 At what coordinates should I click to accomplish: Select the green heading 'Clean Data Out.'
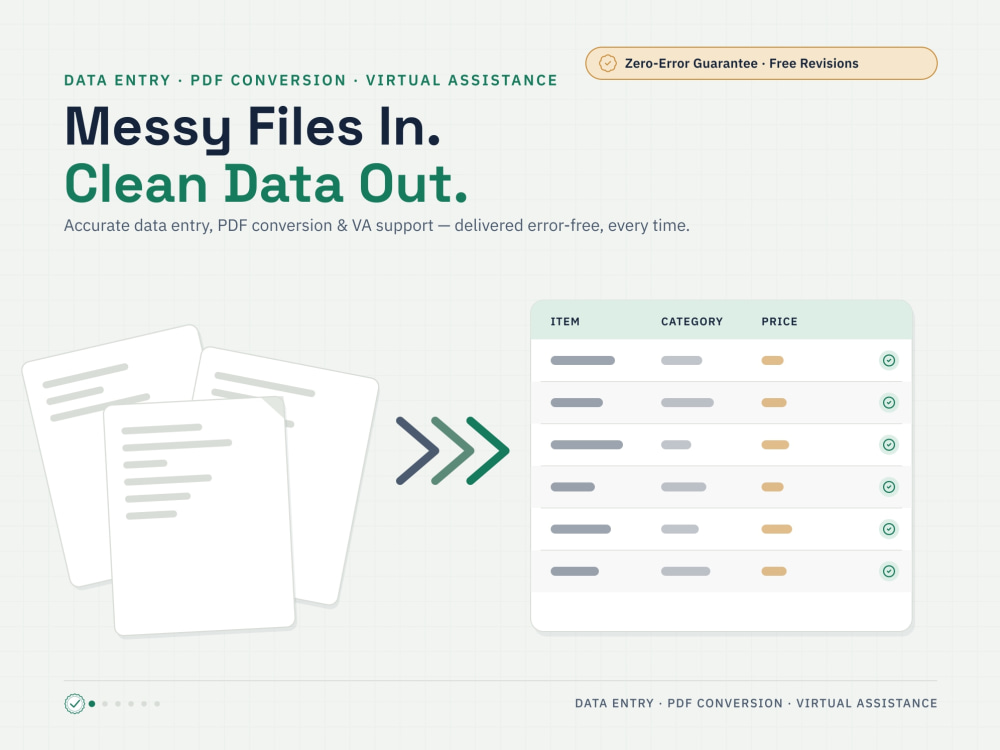pos(267,184)
